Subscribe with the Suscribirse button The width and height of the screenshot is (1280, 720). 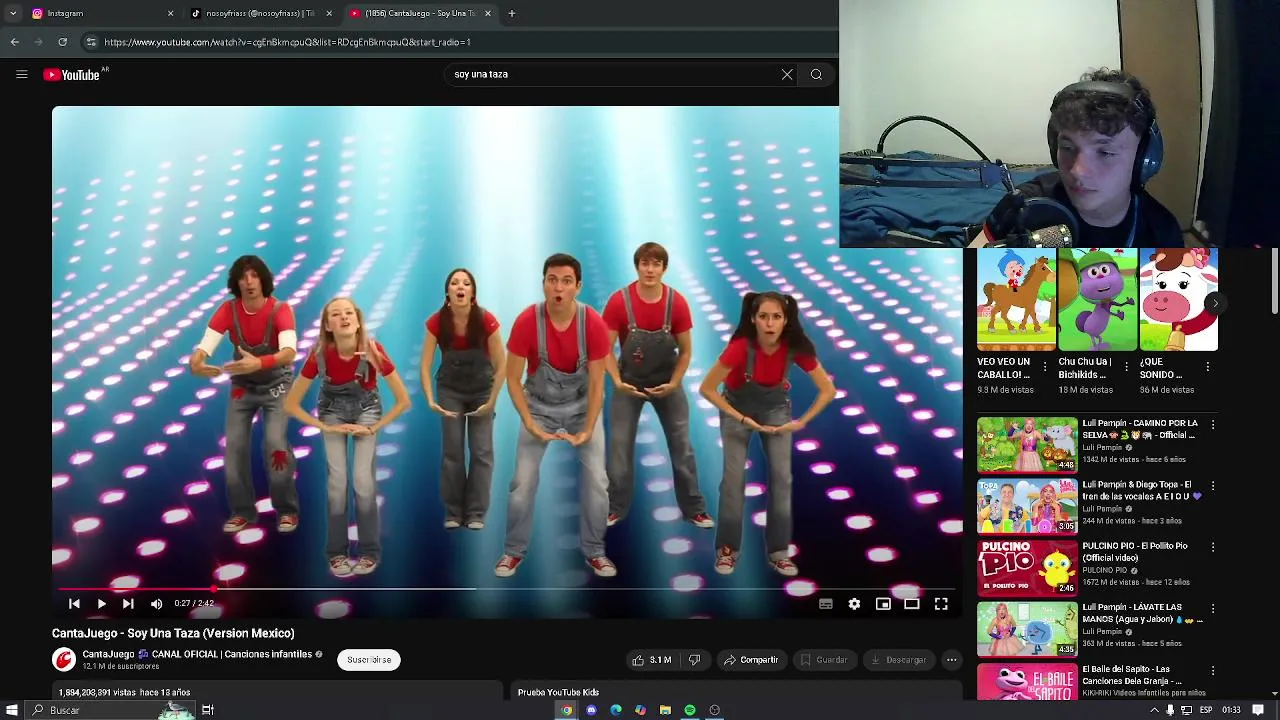tap(369, 660)
